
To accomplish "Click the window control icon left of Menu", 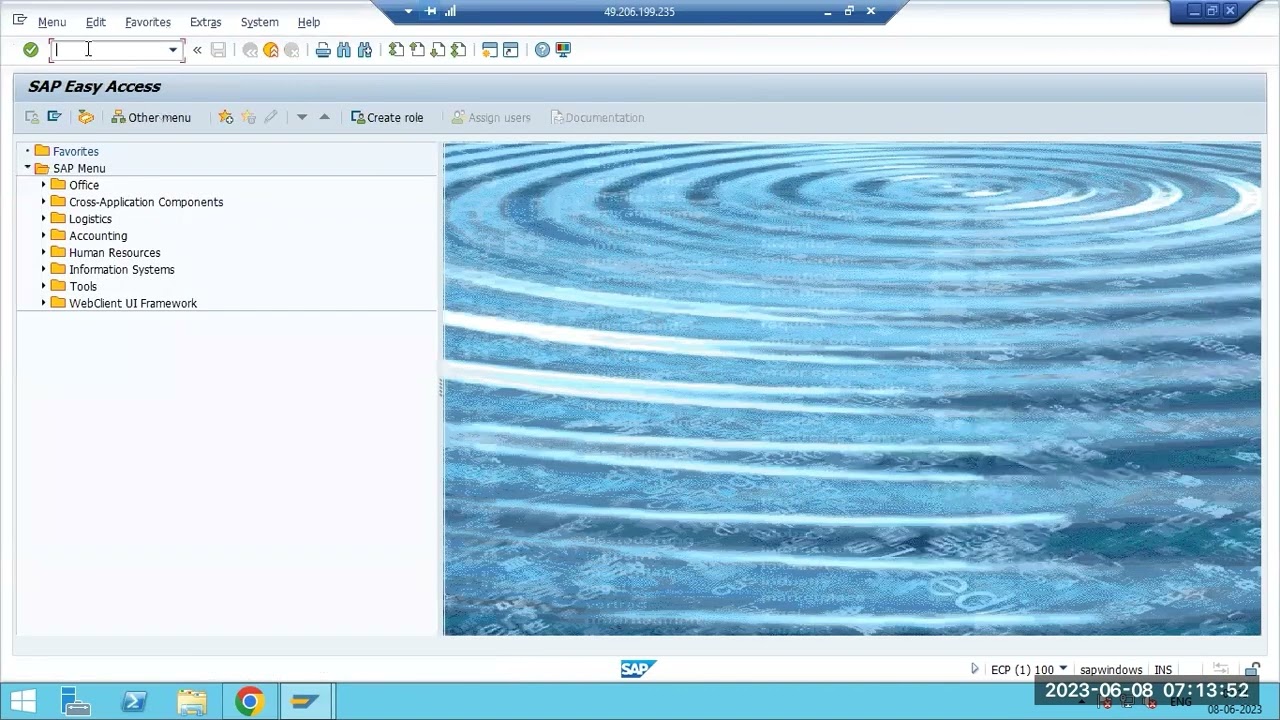I will point(20,20).
